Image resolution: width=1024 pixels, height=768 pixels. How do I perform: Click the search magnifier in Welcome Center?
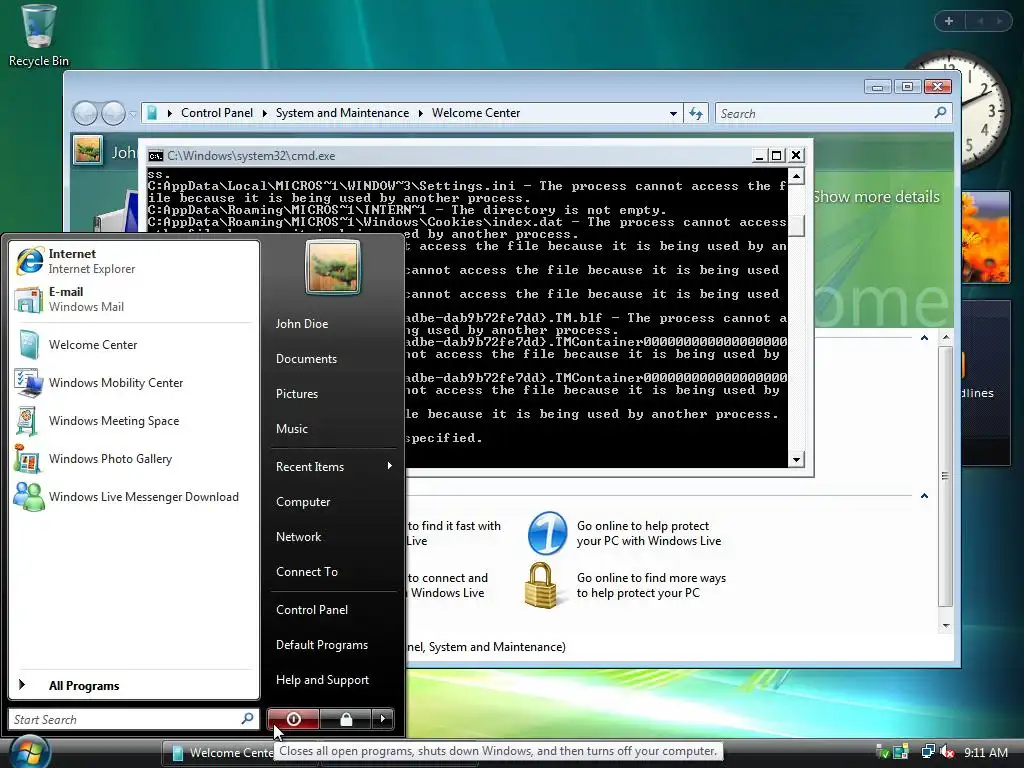(940, 113)
